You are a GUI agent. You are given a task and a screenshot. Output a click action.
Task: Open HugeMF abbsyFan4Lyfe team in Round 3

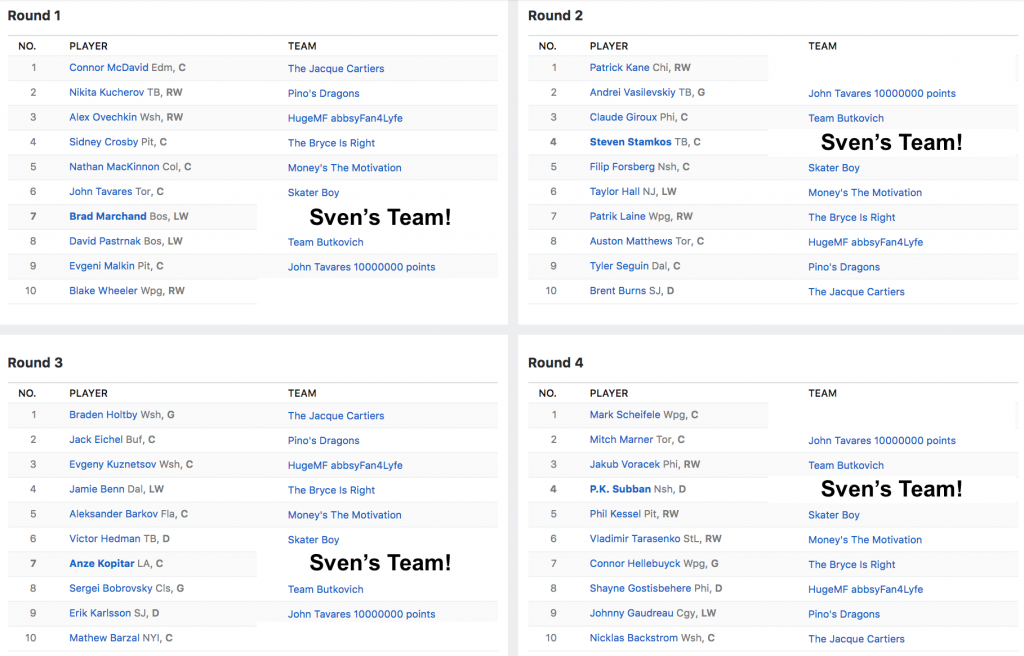point(345,465)
